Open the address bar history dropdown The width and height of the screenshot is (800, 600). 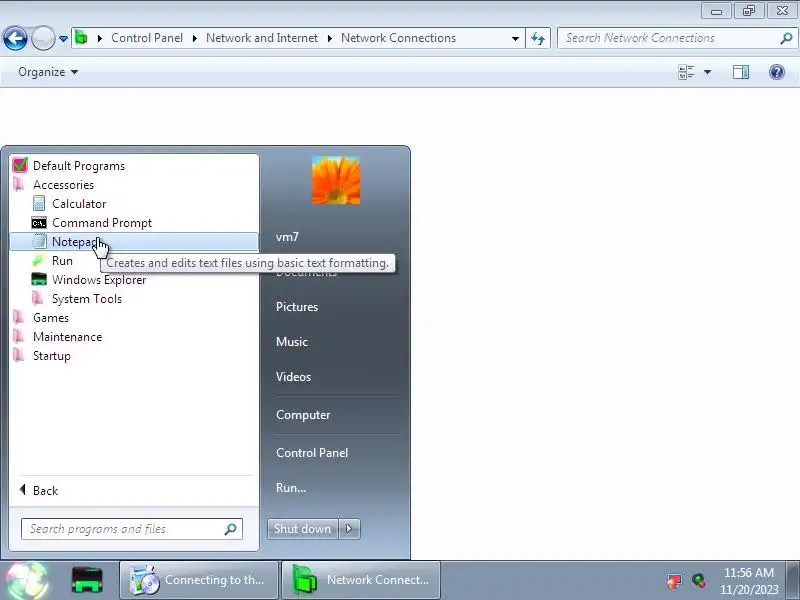point(515,38)
